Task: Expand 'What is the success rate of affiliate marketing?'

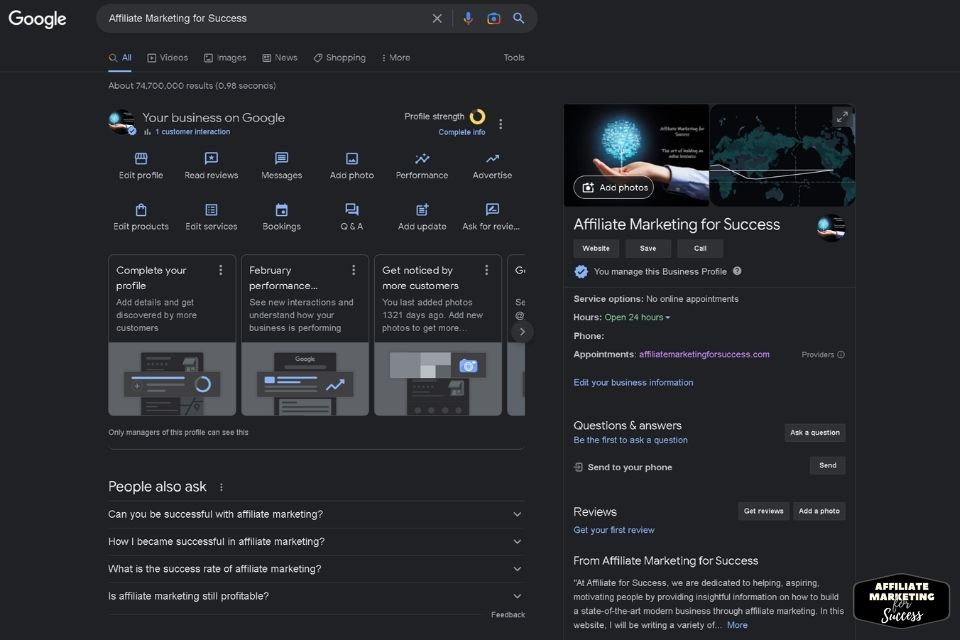Action: pos(316,569)
